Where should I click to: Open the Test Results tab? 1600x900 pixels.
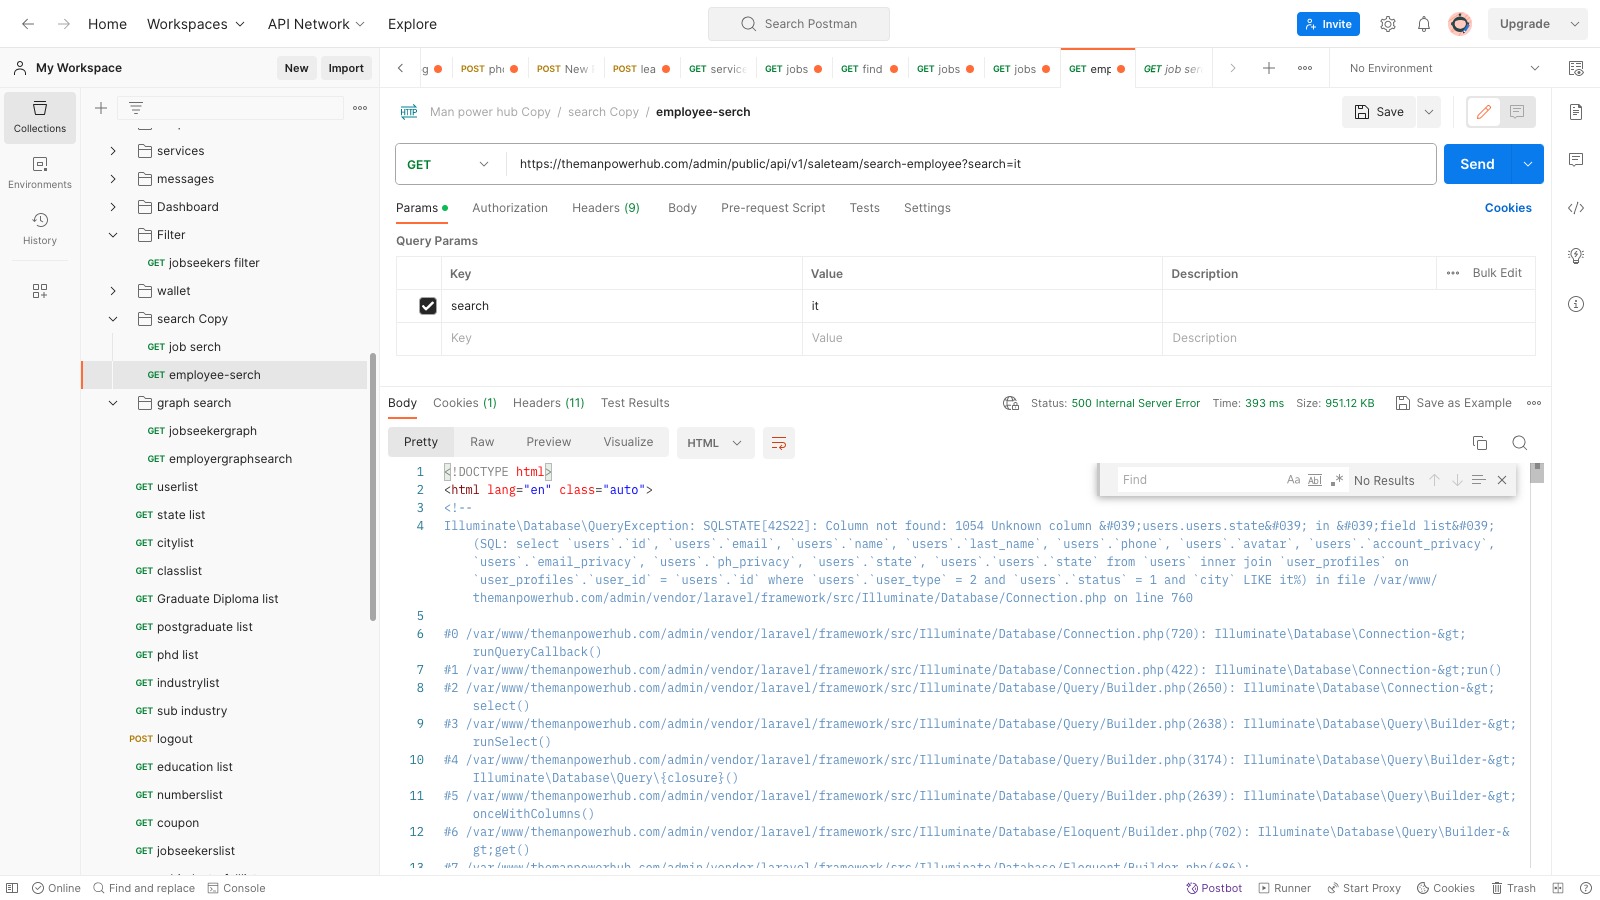point(635,403)
